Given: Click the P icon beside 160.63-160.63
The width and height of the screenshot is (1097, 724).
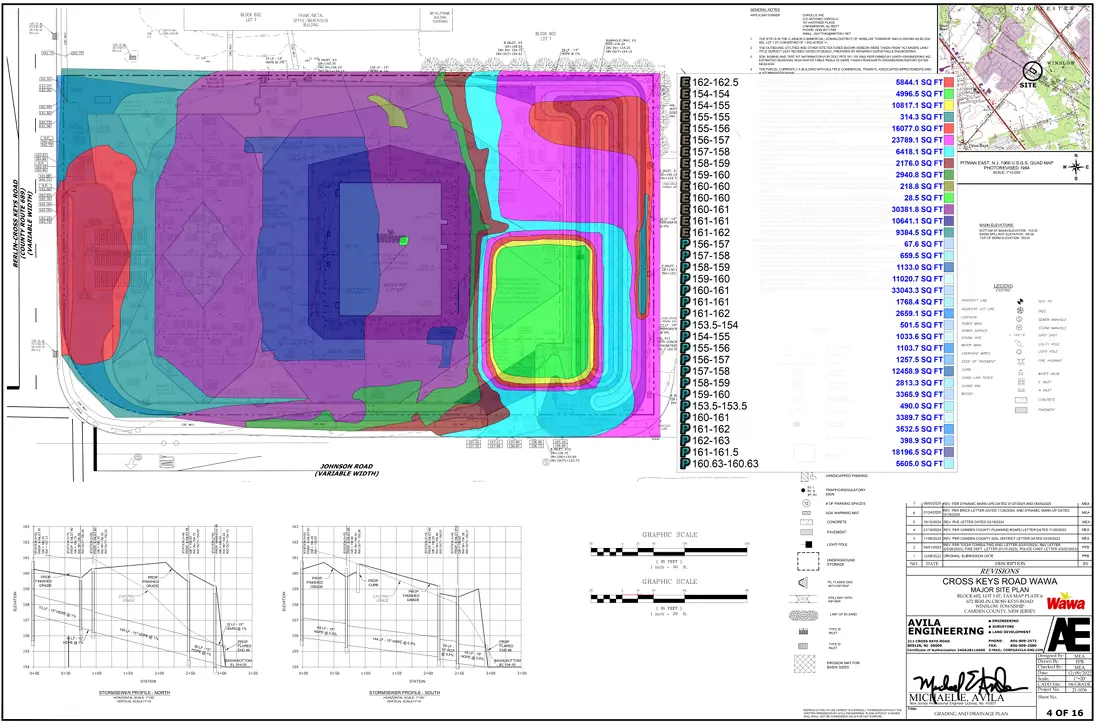Looking at the screenshot, I should point(686,464).
